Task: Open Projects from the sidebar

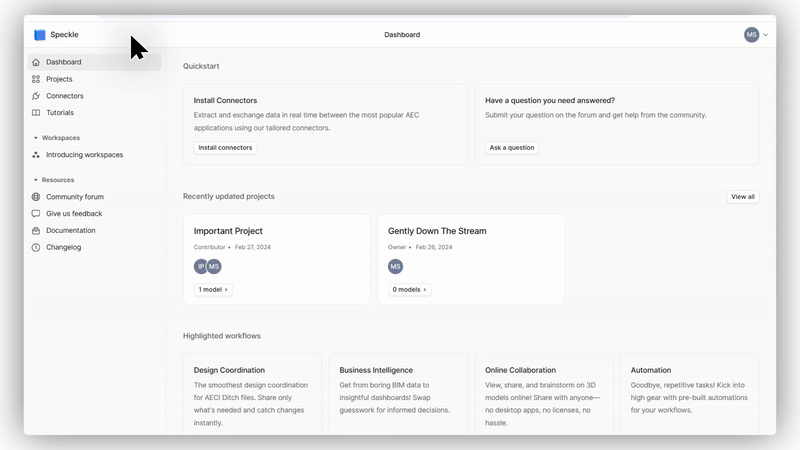Action: click(x=59, y=79)
